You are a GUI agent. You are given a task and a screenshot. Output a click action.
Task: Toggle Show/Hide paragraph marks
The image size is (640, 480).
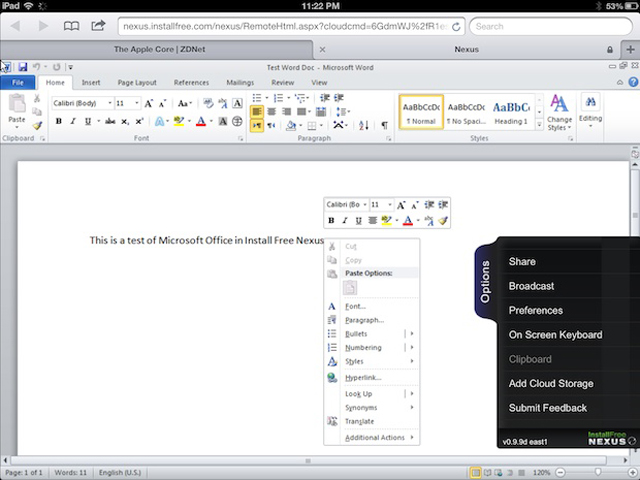pyautogui.click(x=384, y=125)
